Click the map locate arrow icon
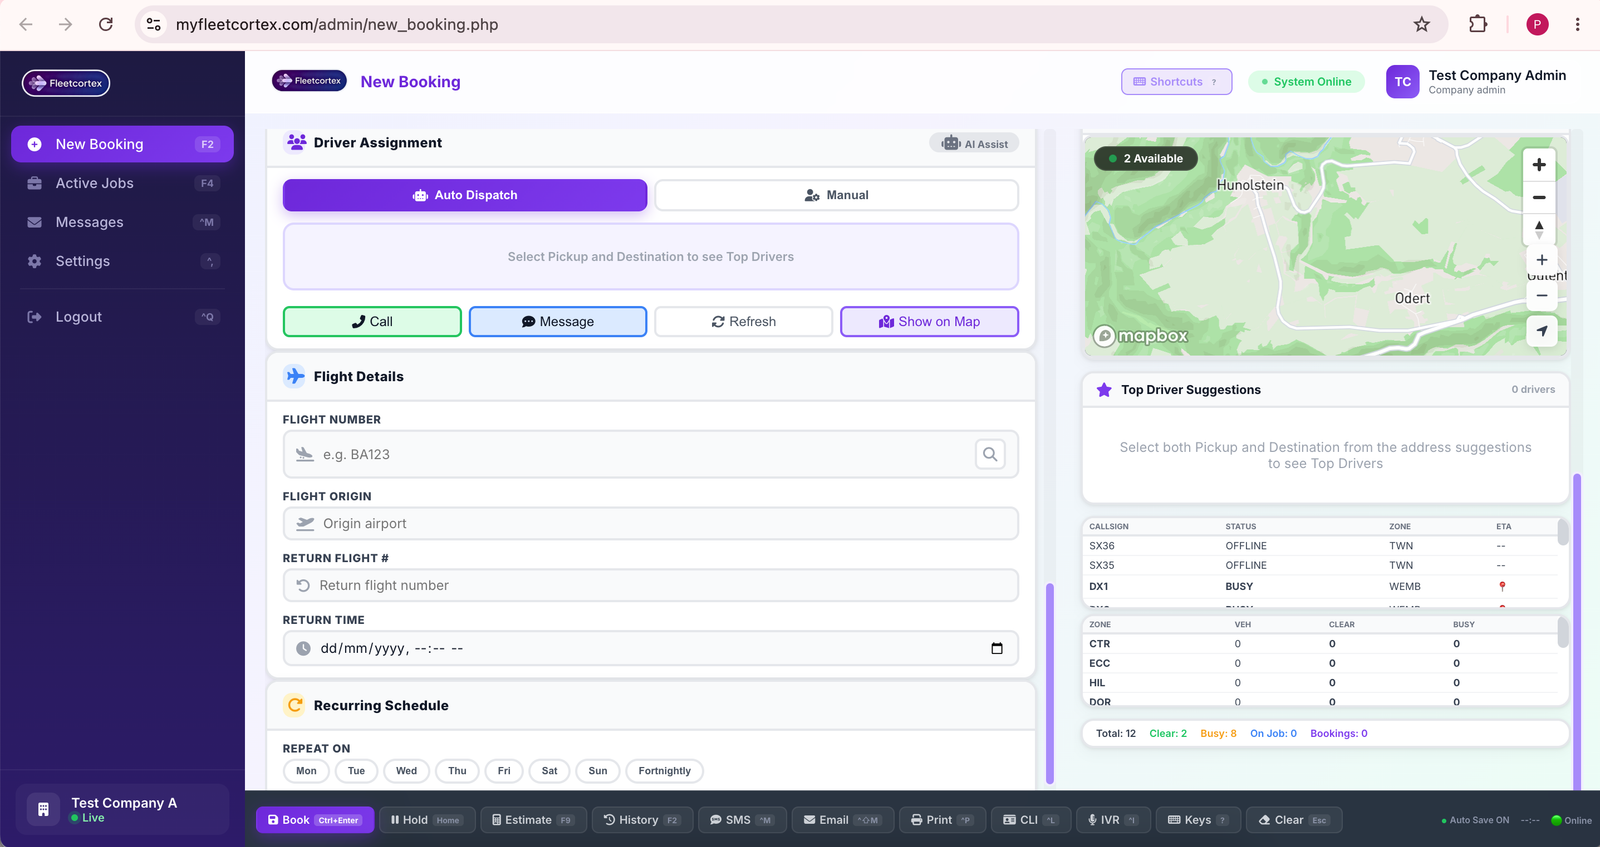Screen dimensions: 1600x847 tap(1542, 331)
